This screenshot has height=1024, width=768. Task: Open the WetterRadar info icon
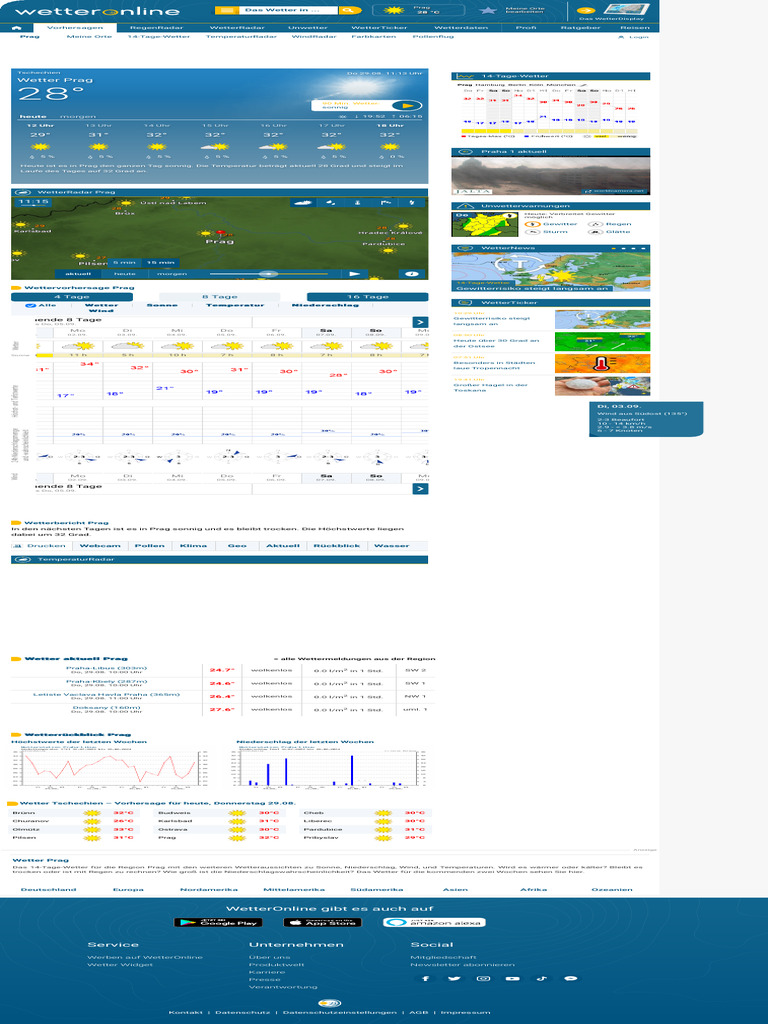click(411, 274)
